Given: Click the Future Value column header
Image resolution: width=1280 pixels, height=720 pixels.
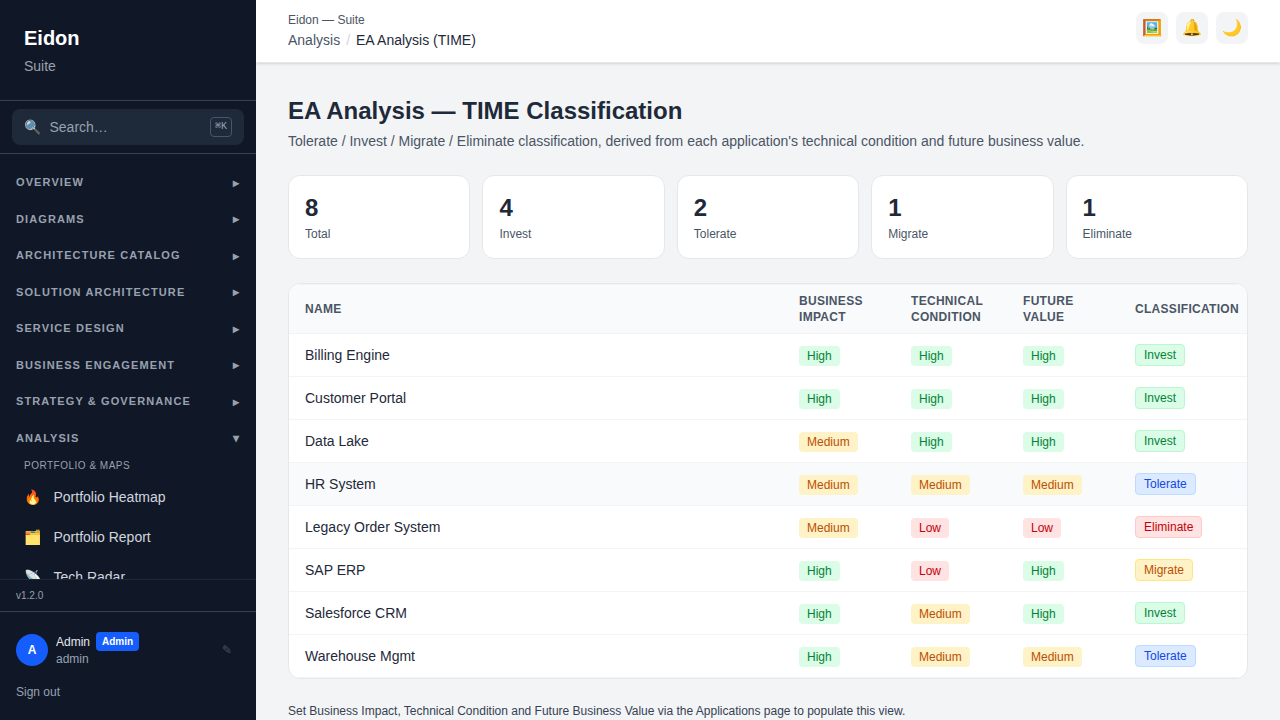Looking at the screenshot, I should pos(1048,309).
